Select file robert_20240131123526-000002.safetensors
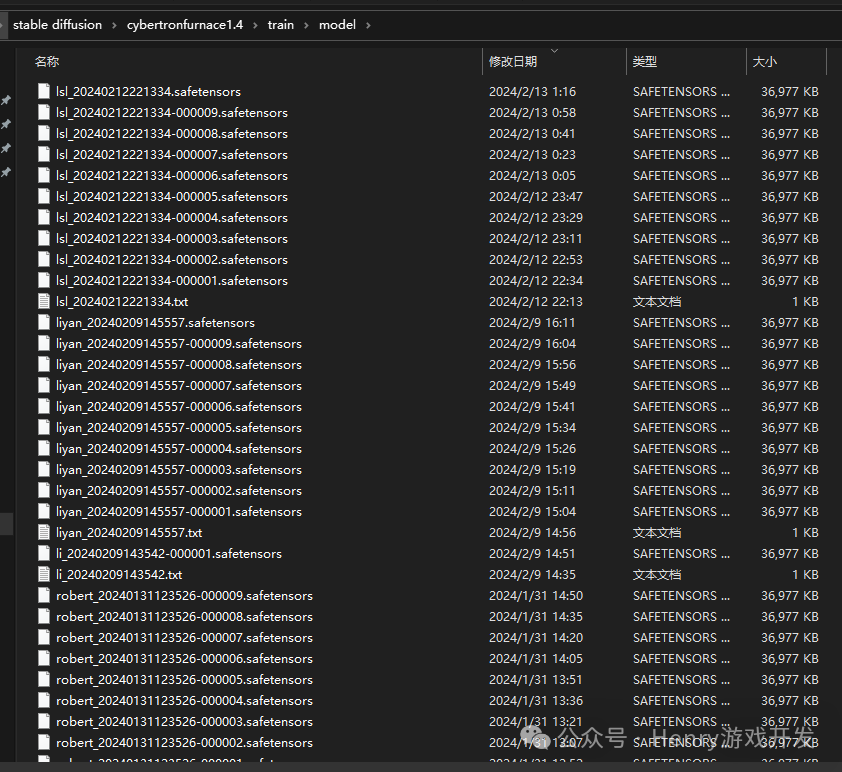This screenshot has height=772, width=842. [x=184, y=742]
